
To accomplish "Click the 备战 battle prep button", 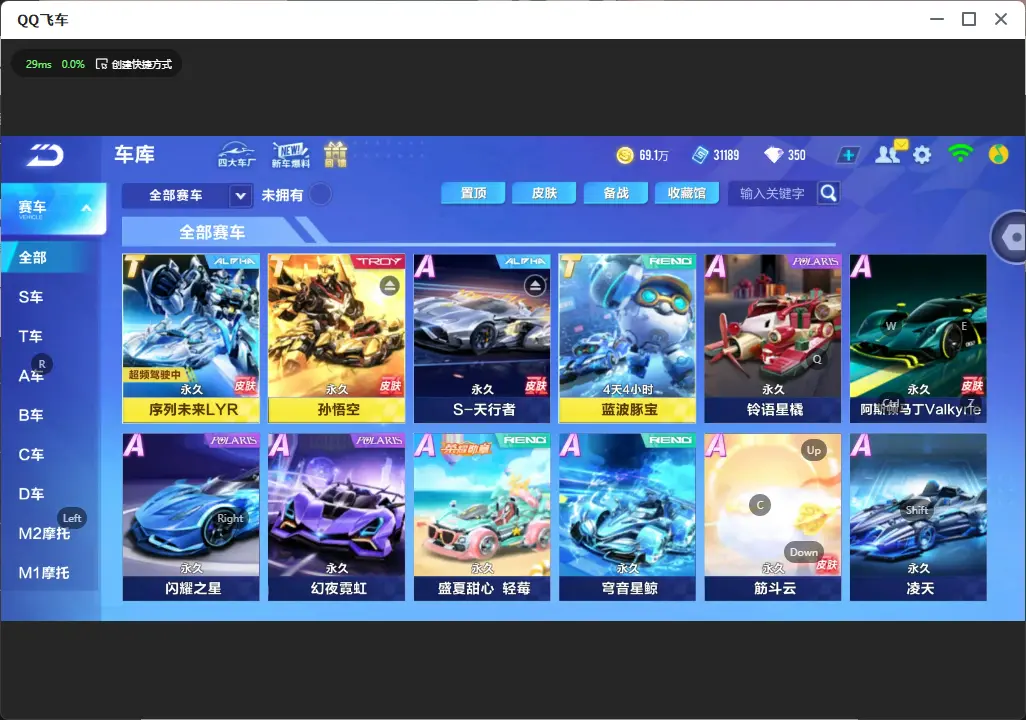I will coord(616,193).
